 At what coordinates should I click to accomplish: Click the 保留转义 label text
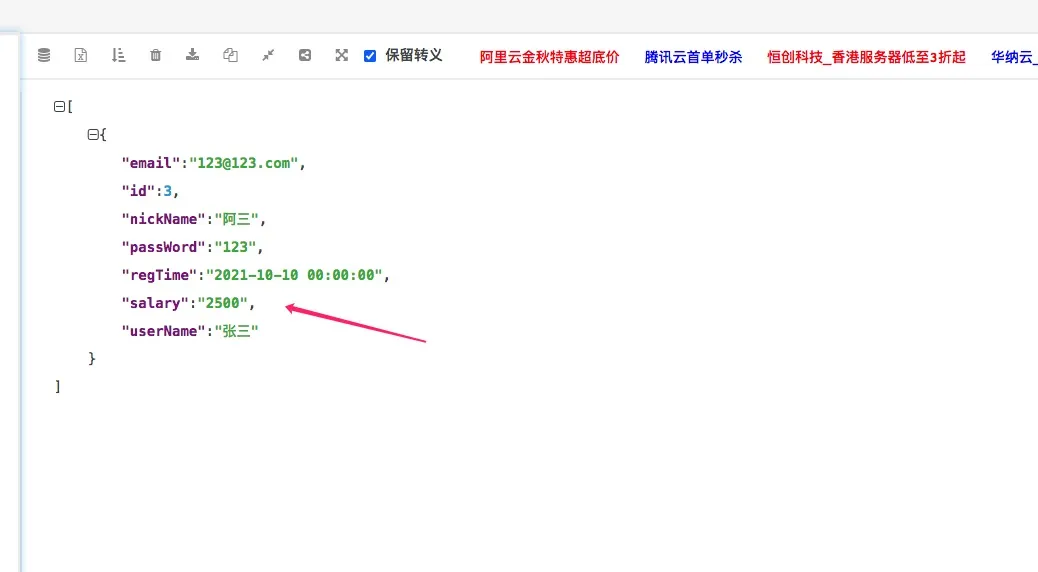414,56
